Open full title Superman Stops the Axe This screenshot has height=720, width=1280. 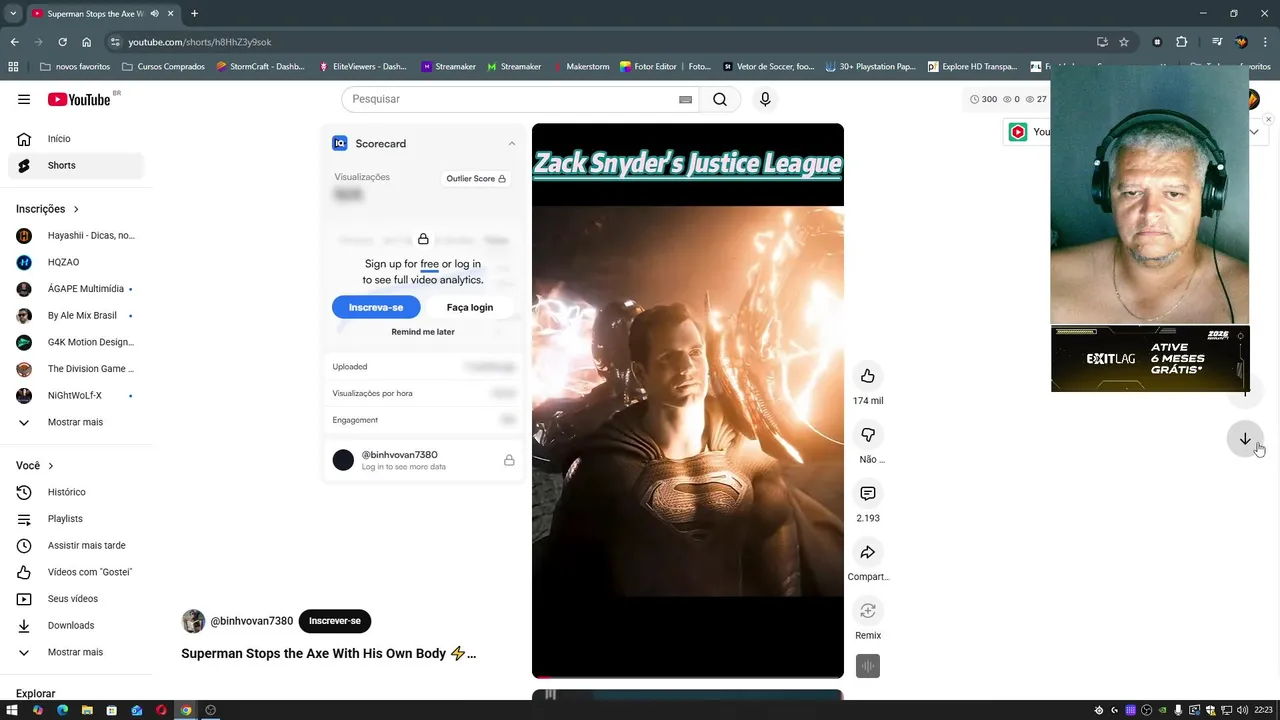[328, 654]
